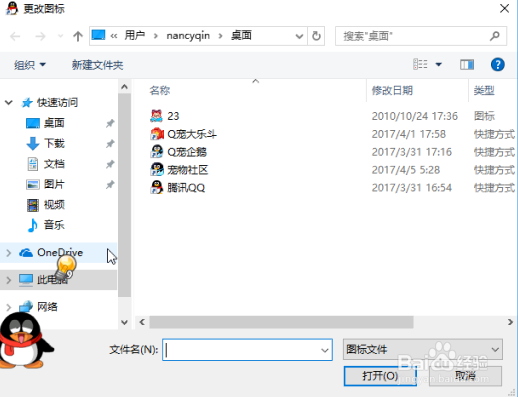Click Q宠企鹅 penguin icon
The image size is (518, 397).
pyautogui.click(x=157, y=152)
